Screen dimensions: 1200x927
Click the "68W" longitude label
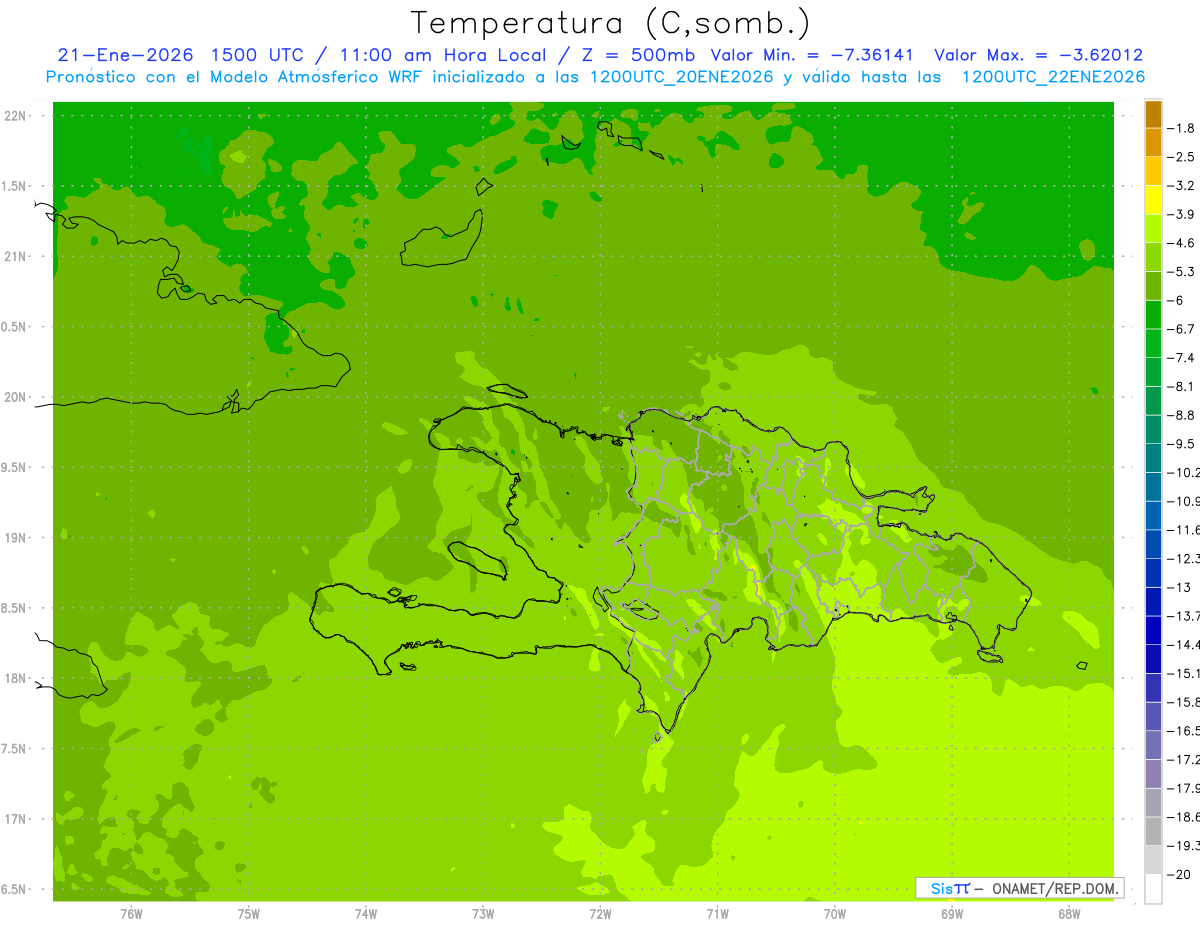pos(1068,914)
